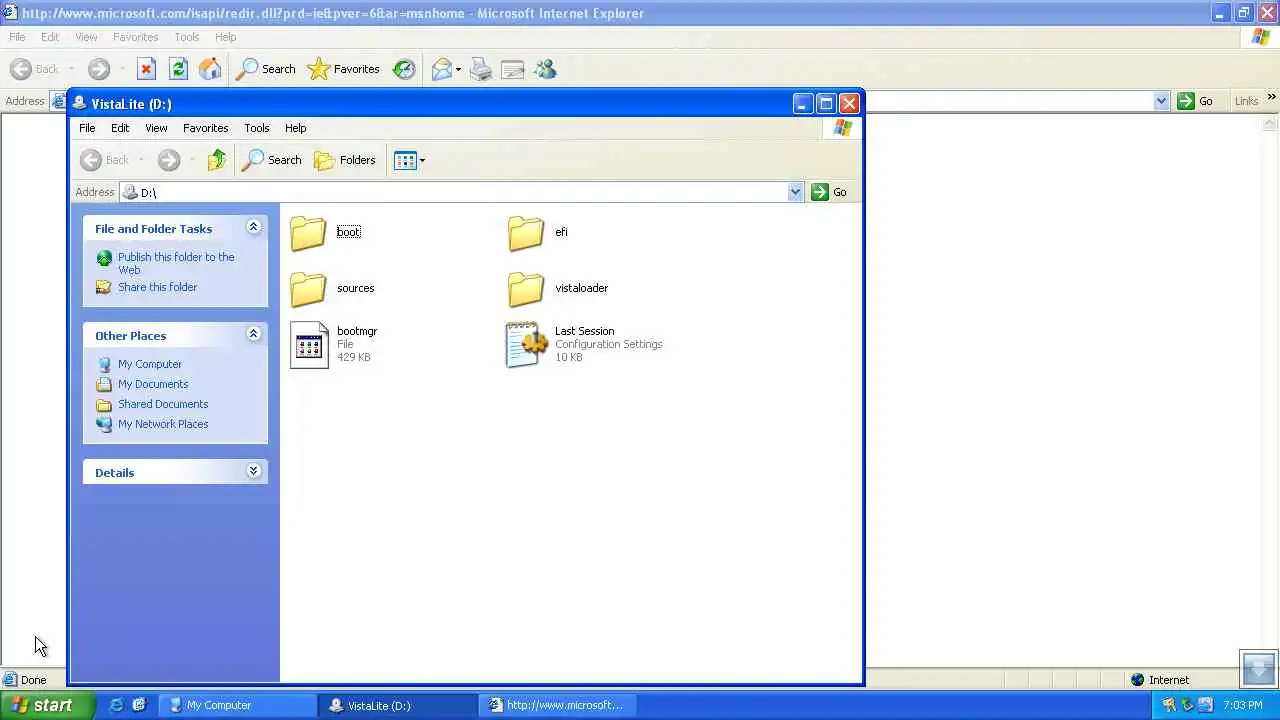Screen dimensions: 1280x720
Task: Switch to VistaLite (D:) taskbar button
Action: point(398,705)
